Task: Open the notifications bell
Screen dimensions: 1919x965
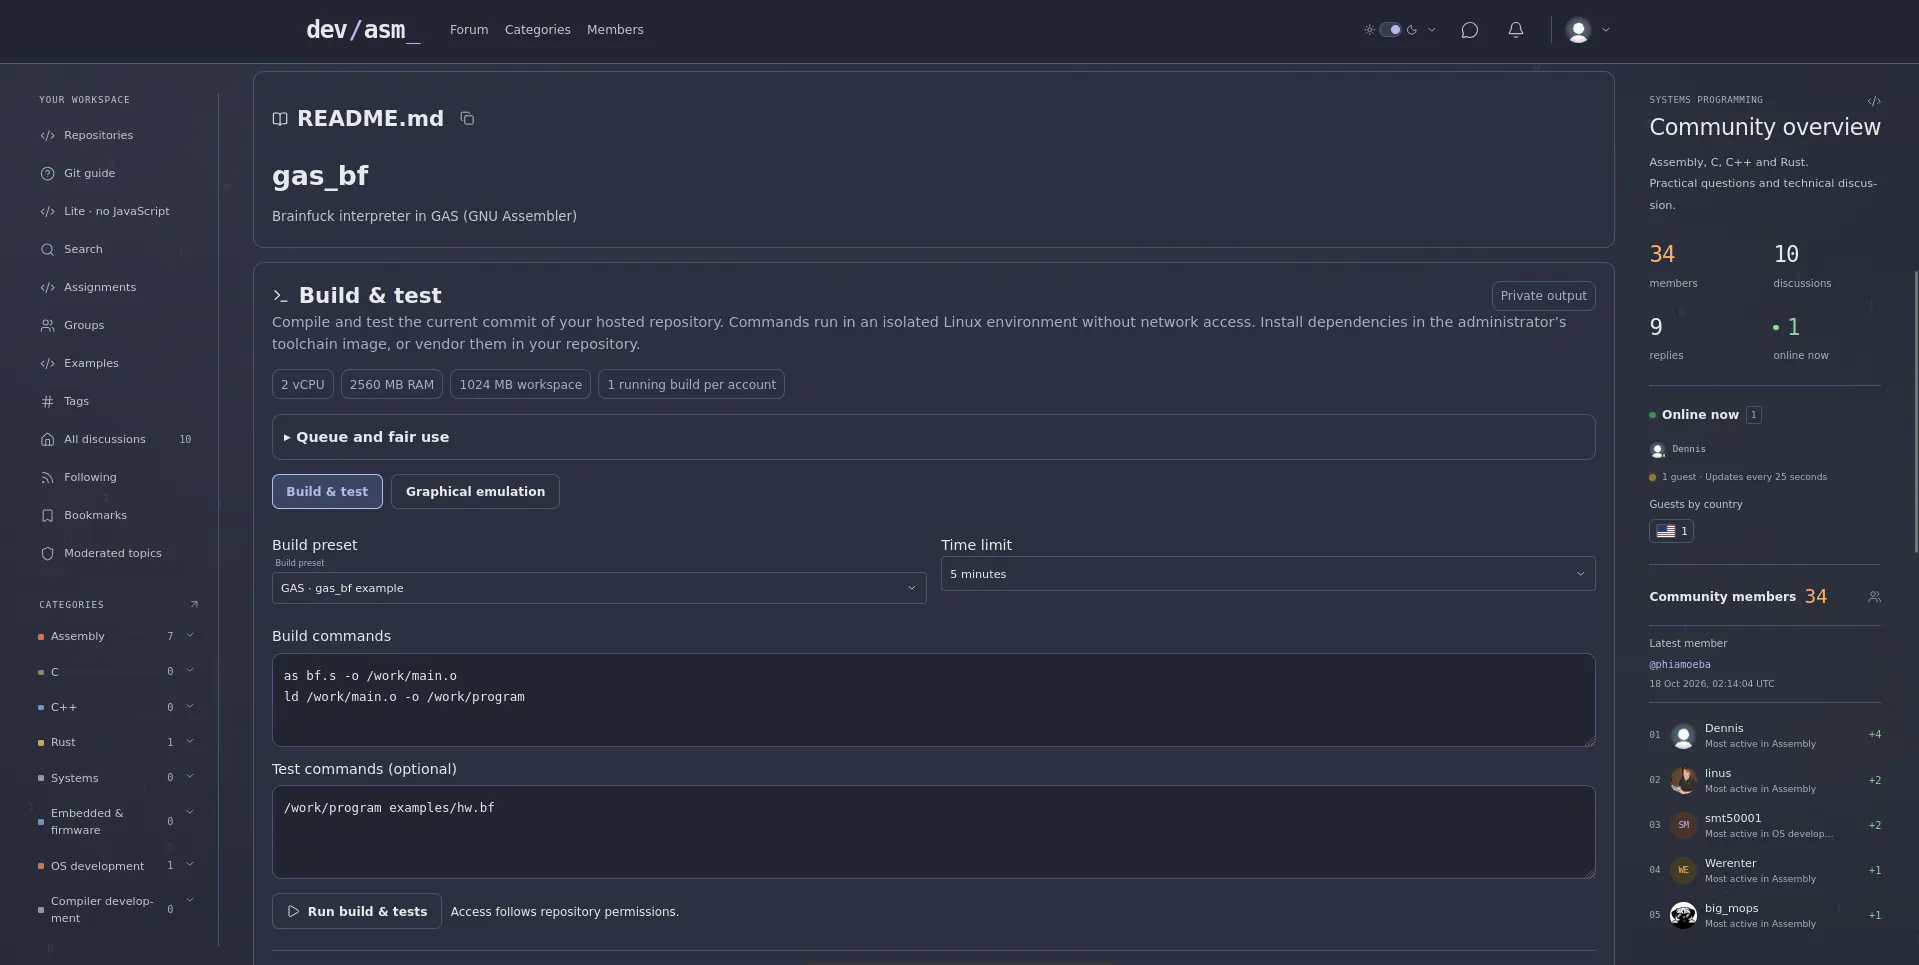Action: point(1516,30)
